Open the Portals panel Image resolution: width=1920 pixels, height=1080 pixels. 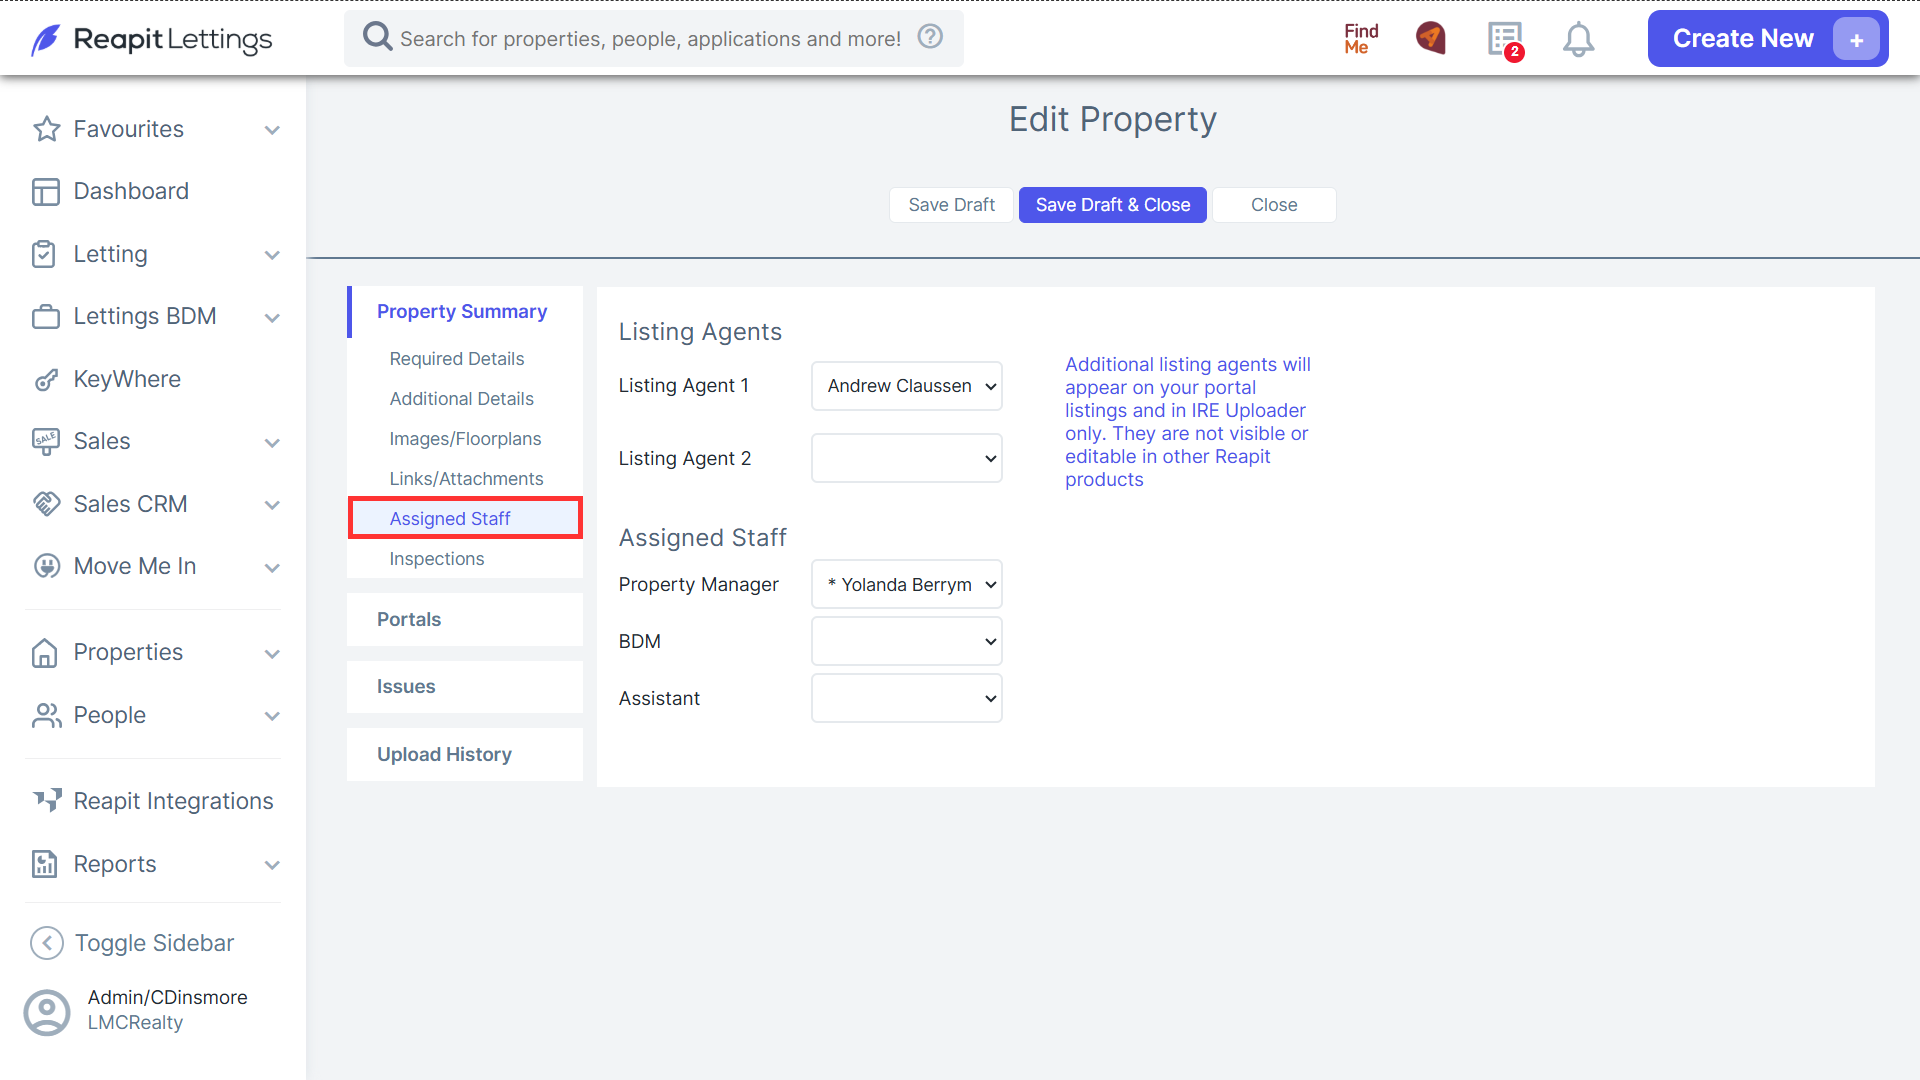(464, 619)
